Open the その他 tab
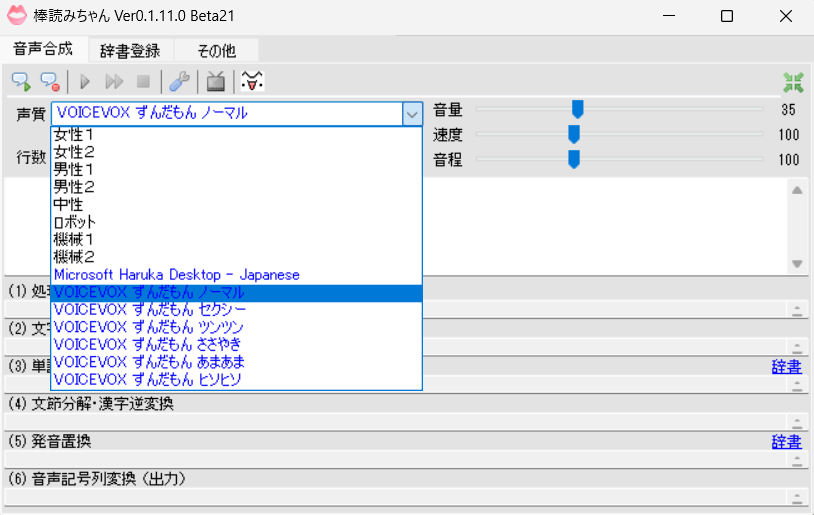The image size is (814, 515). click(216, 51)
